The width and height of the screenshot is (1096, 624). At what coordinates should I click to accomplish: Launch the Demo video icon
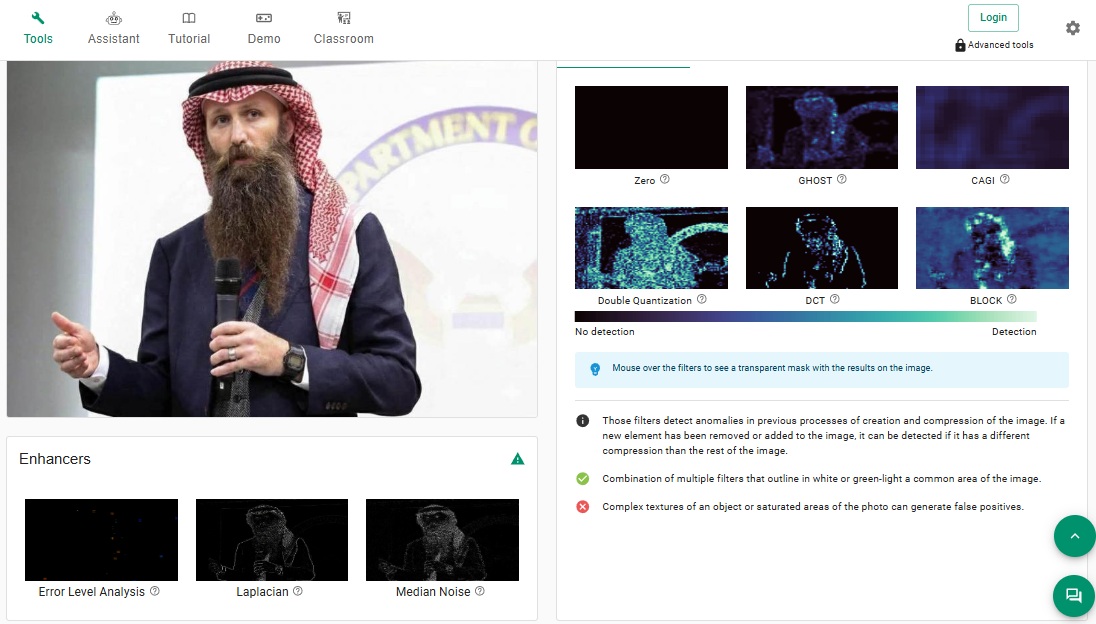(263, 17)
